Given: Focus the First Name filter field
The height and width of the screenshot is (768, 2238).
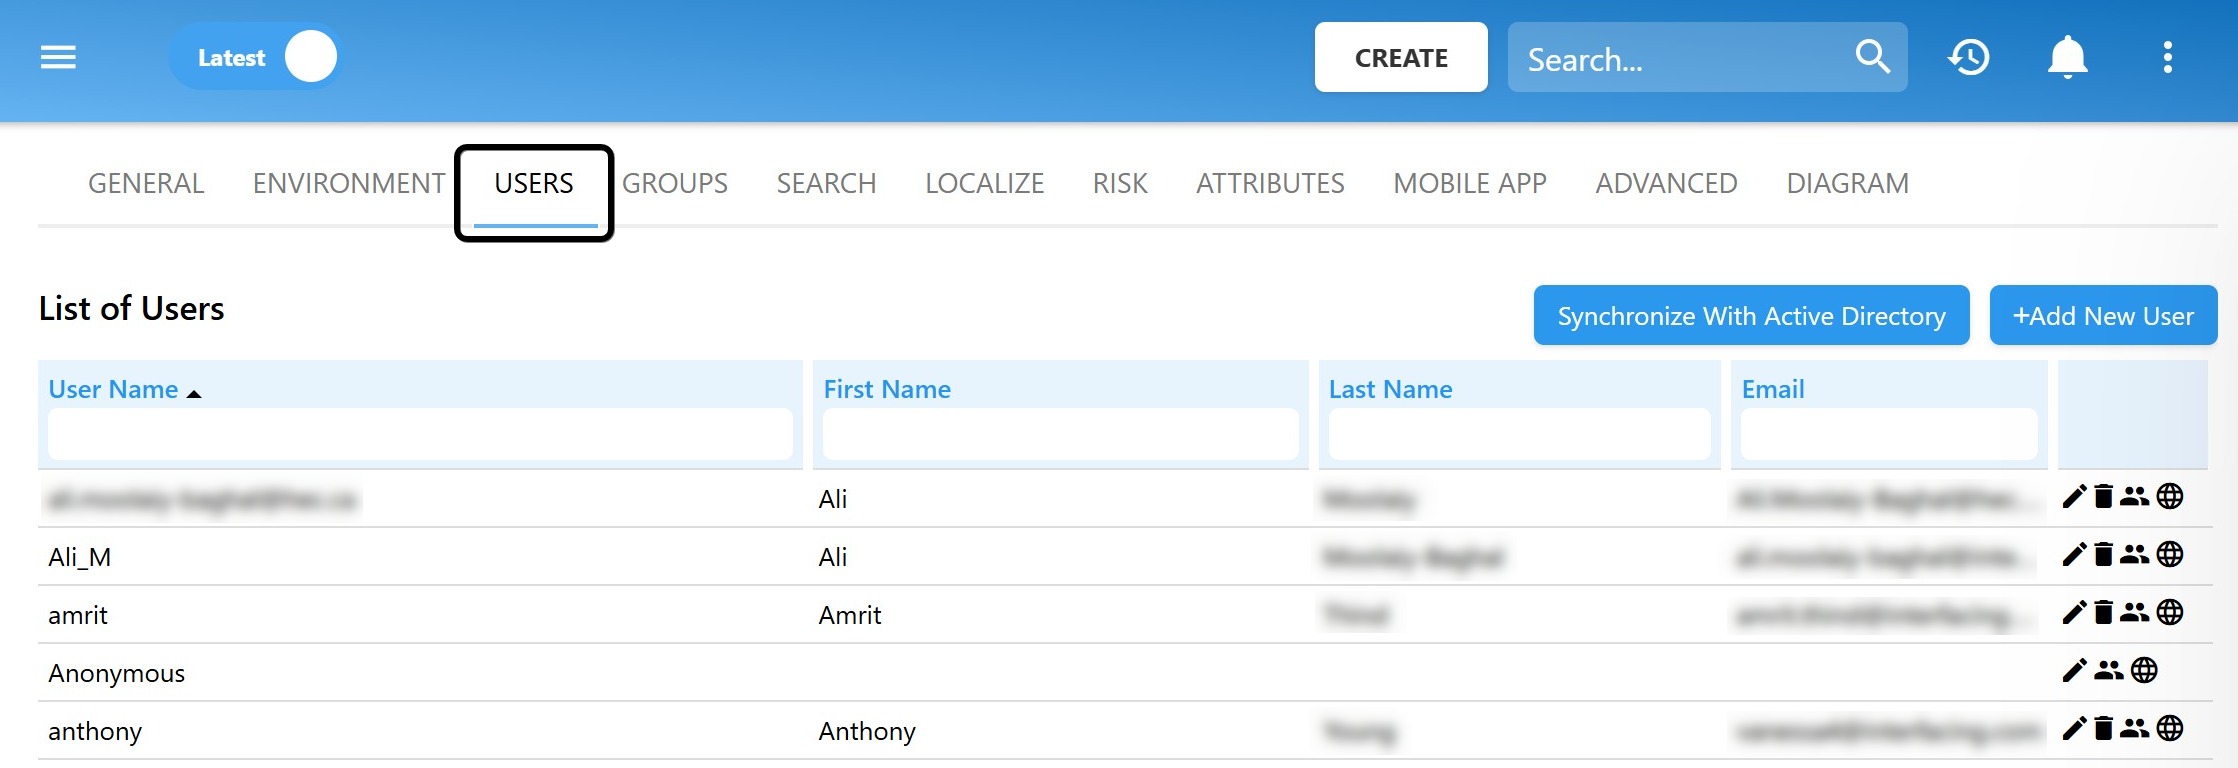Looking at the screenshot, I should pos(1060,435).
